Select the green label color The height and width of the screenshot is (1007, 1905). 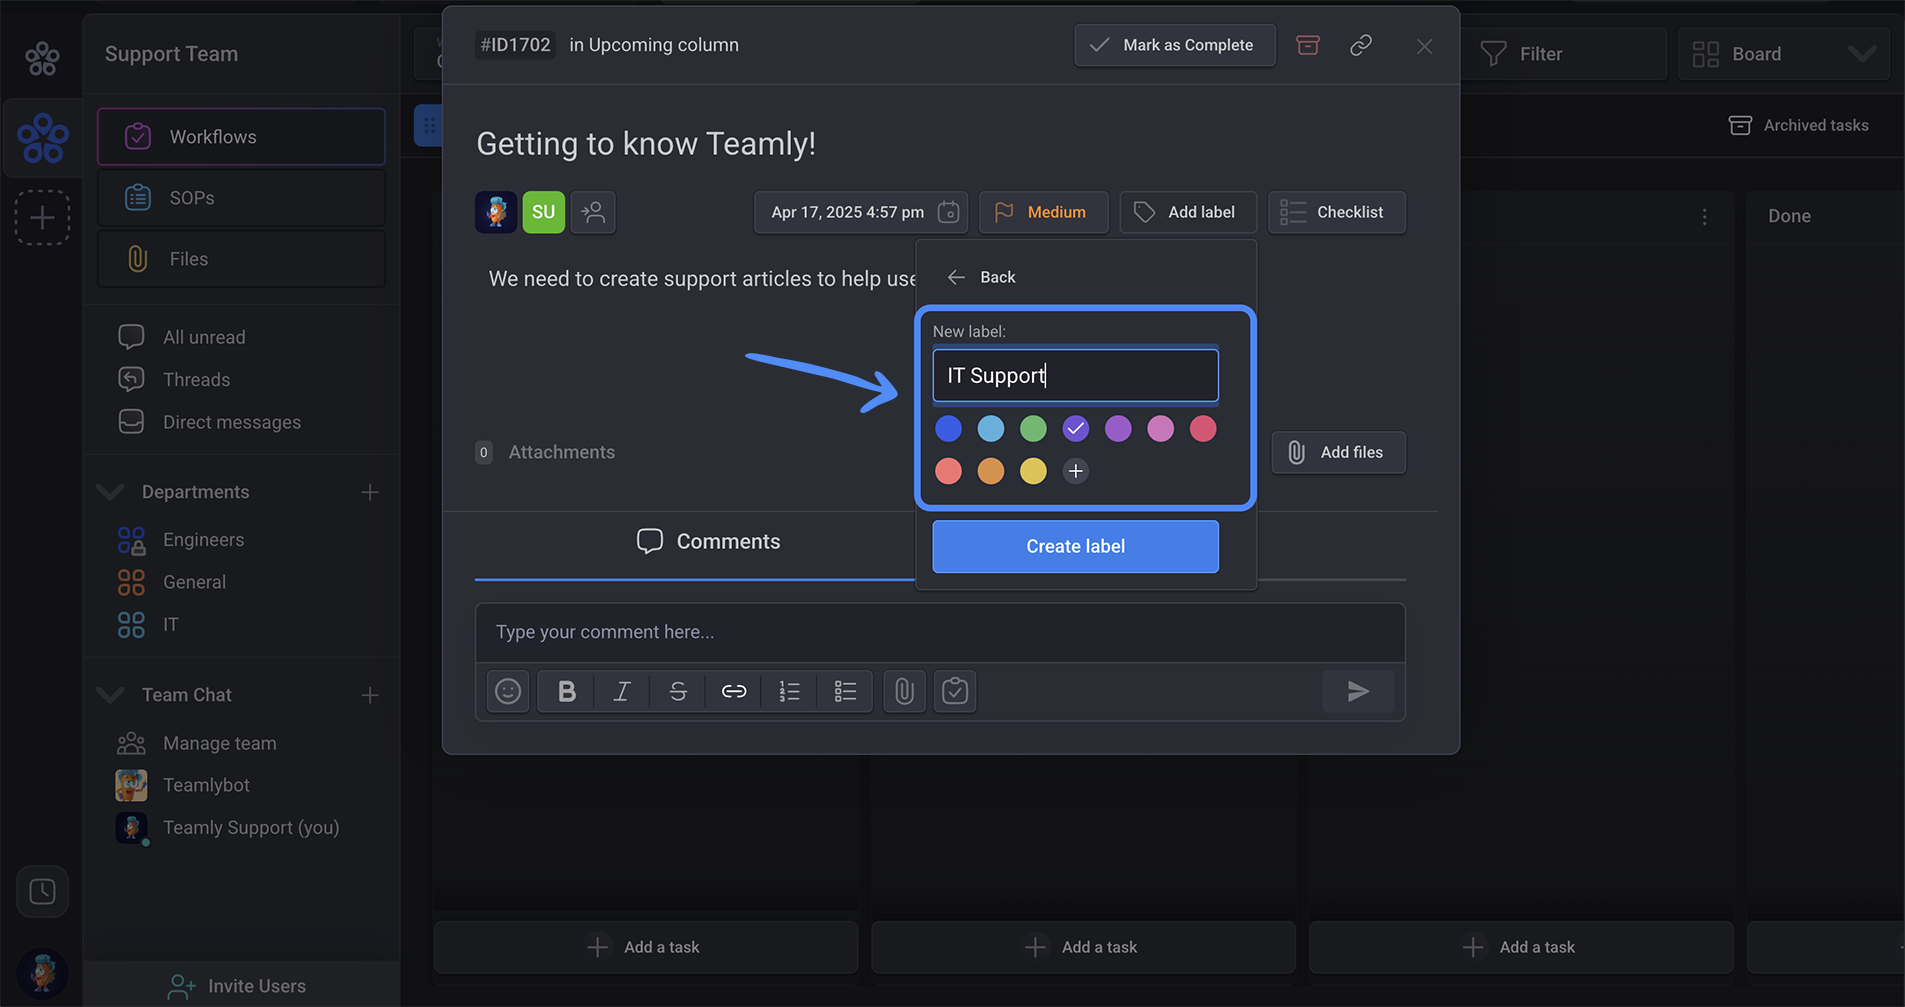click(x=1033, y=429)
